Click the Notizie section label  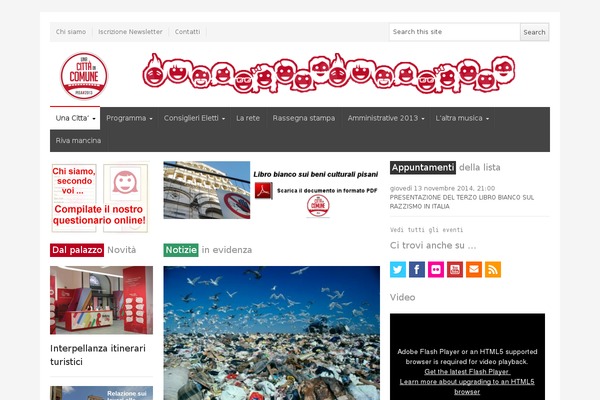coord(181,250)
